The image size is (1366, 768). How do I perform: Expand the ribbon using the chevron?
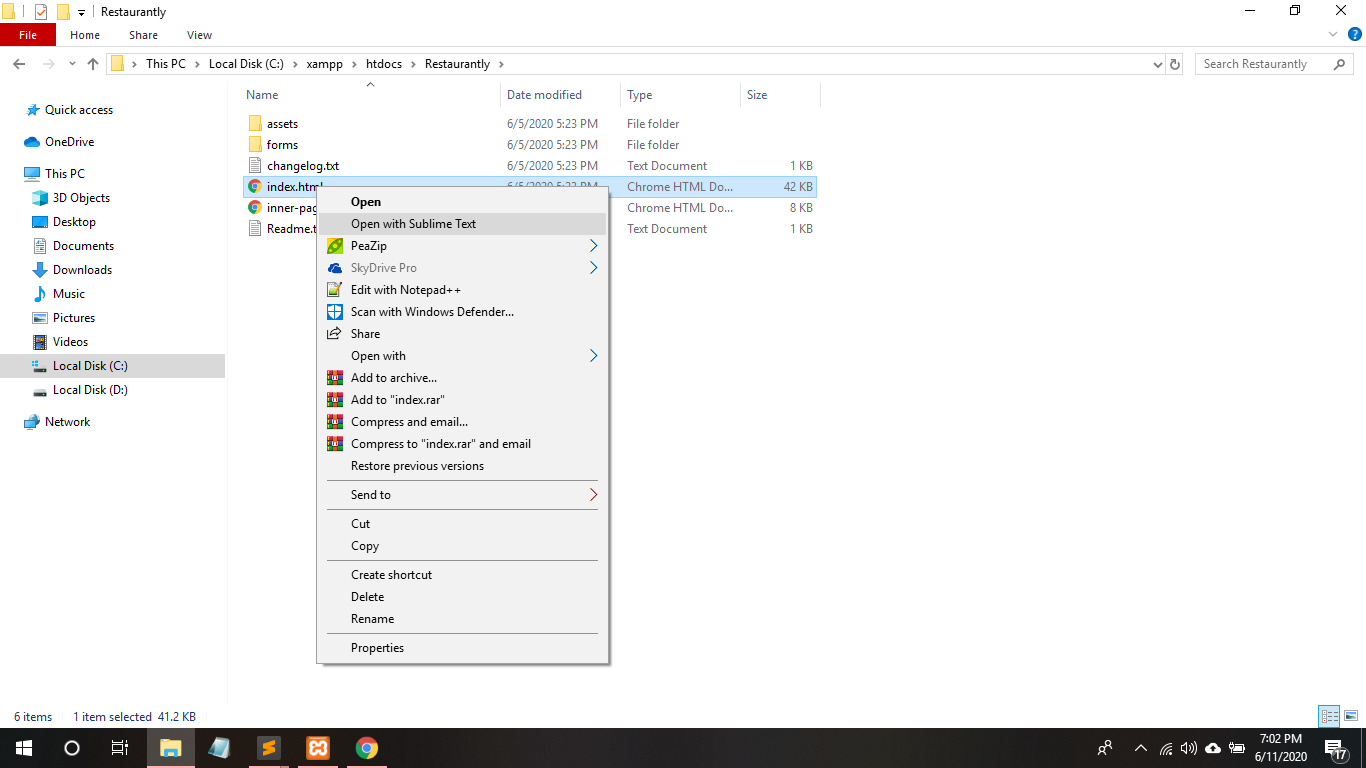coord(1333,35)
